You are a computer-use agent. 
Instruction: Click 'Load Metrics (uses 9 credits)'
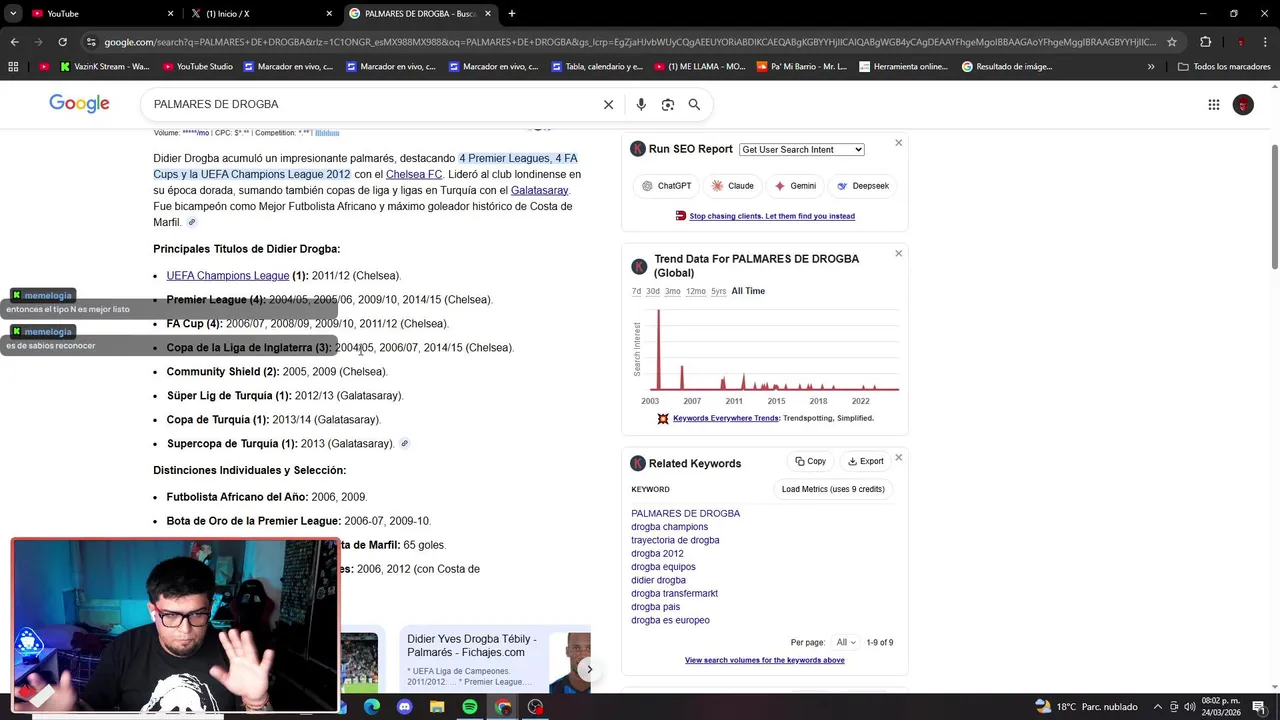[x=833, y=489]
